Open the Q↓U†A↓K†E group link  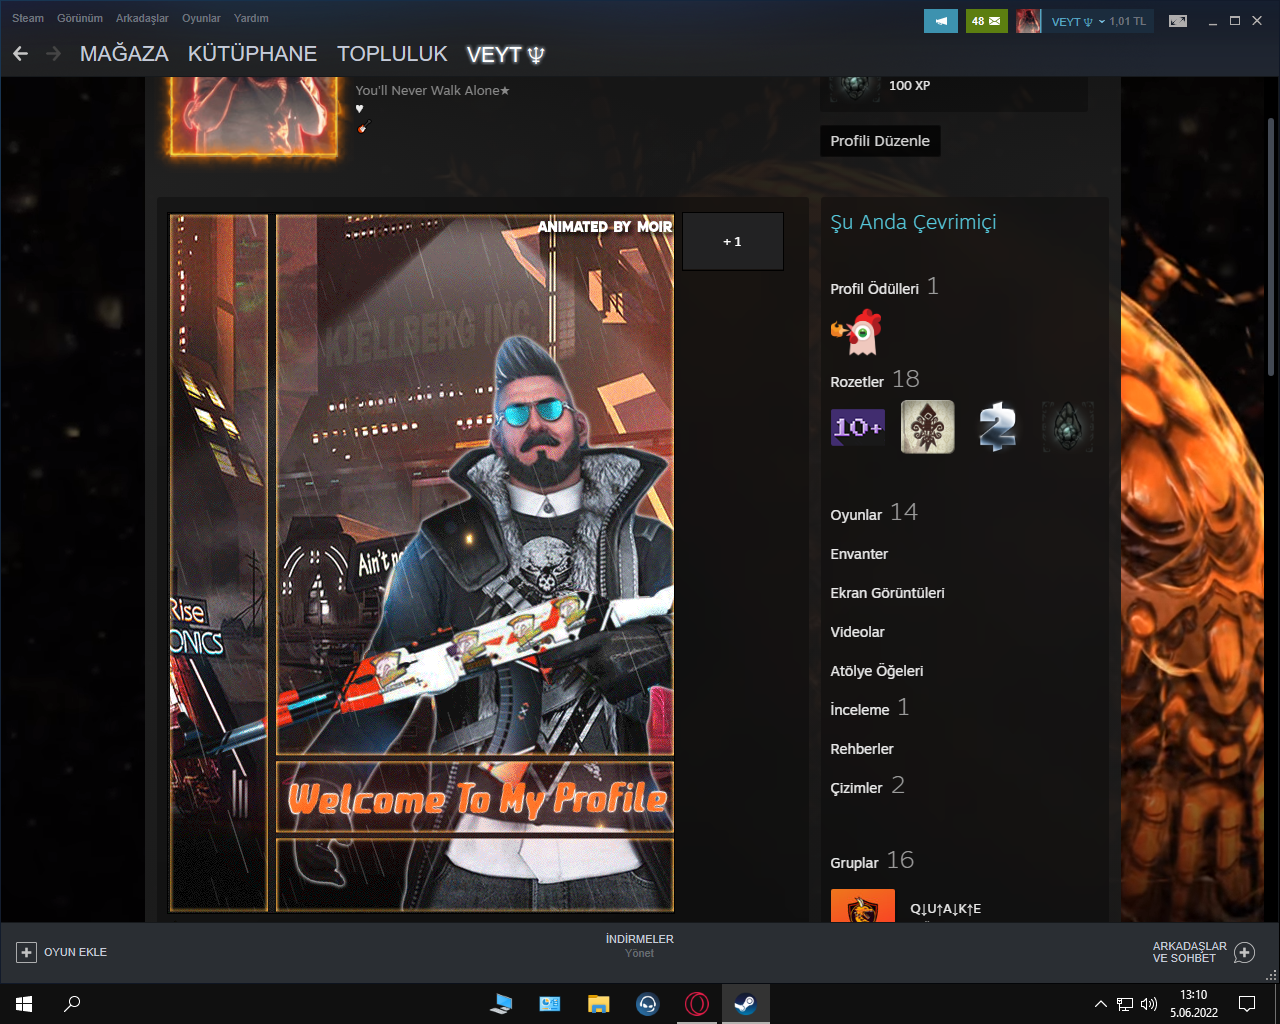(x=945, y=909)
